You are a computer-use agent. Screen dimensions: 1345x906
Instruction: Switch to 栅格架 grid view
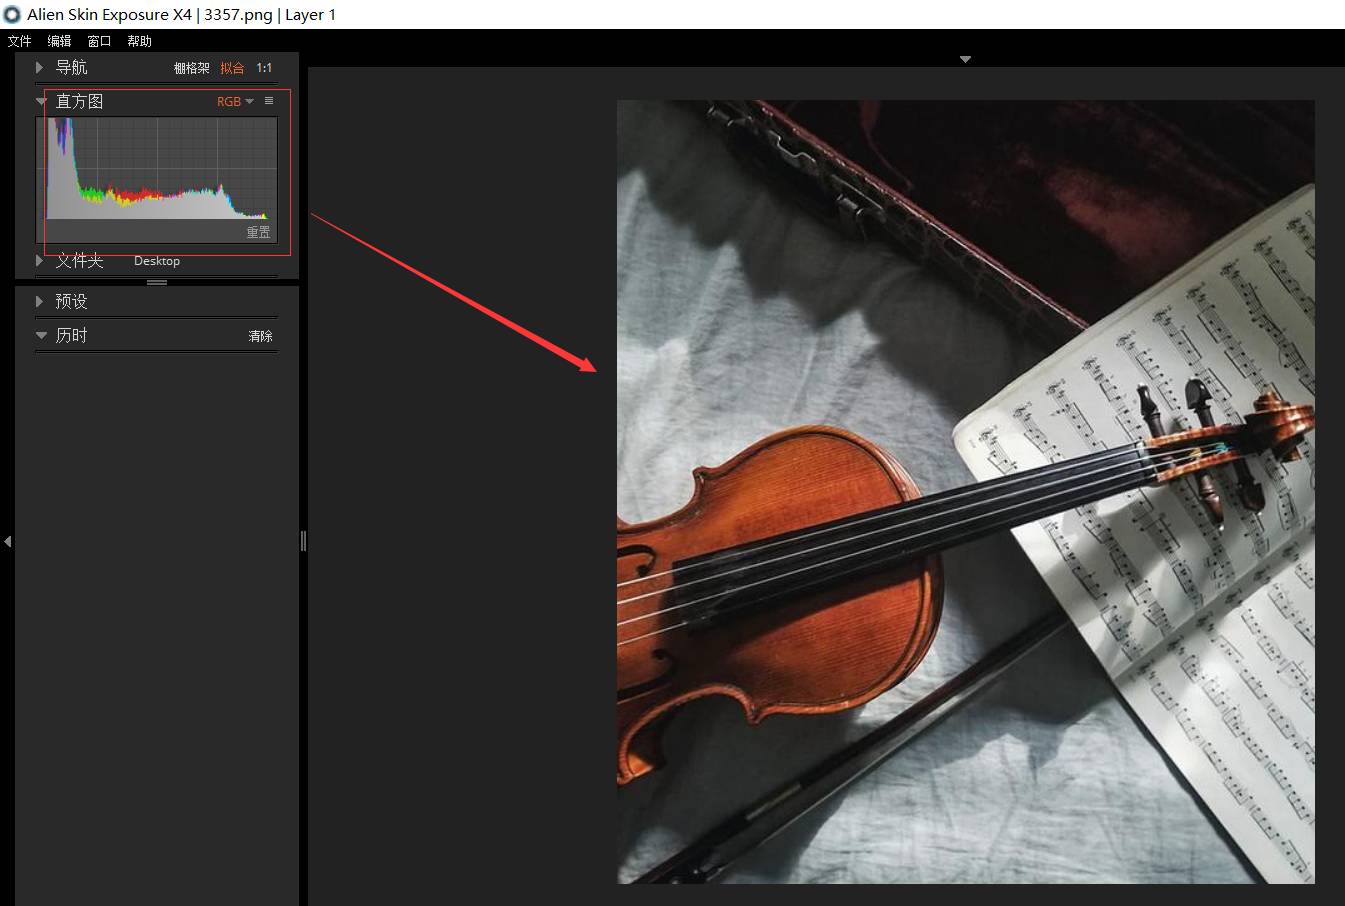tap(191, 68)
